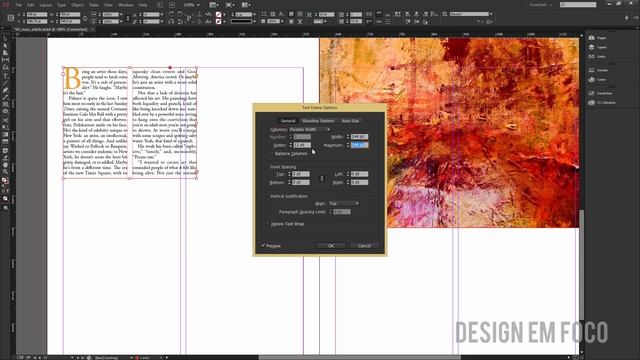This screenshot has width=640, height=360.
Task: Open the View Options dropdown icon
Action: [x=213, y=5]
